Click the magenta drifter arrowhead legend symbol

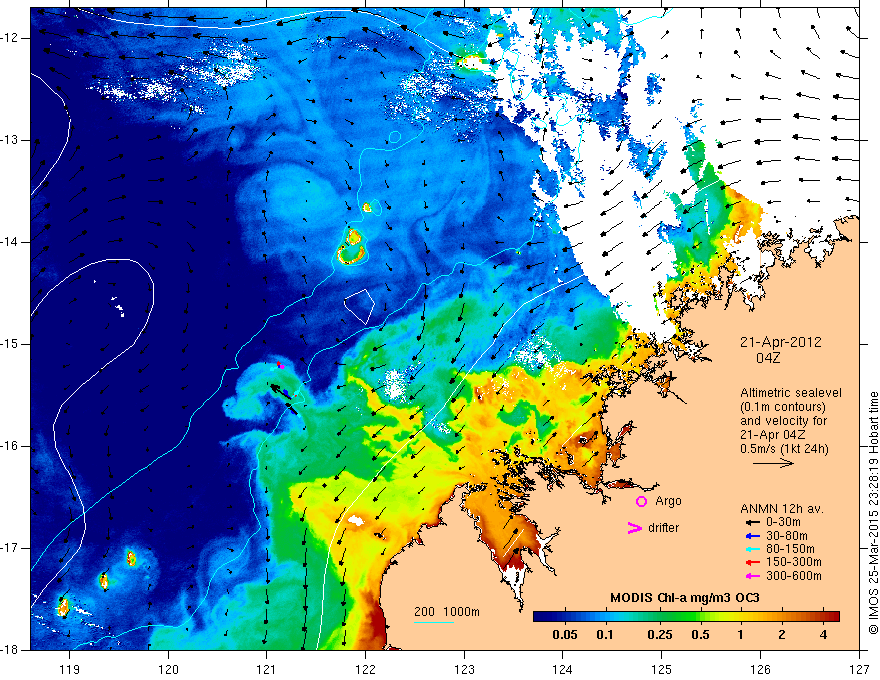pos(634,528)
